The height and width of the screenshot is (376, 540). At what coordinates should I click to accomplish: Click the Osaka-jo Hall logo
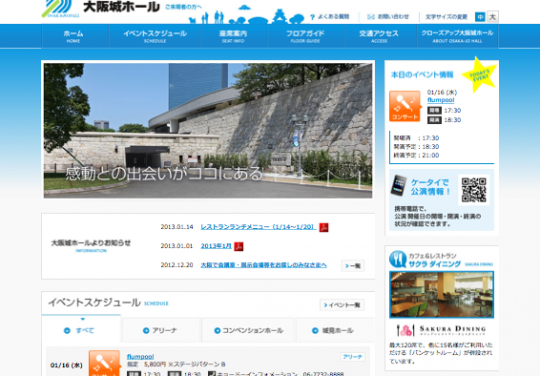tap(101, 8)
